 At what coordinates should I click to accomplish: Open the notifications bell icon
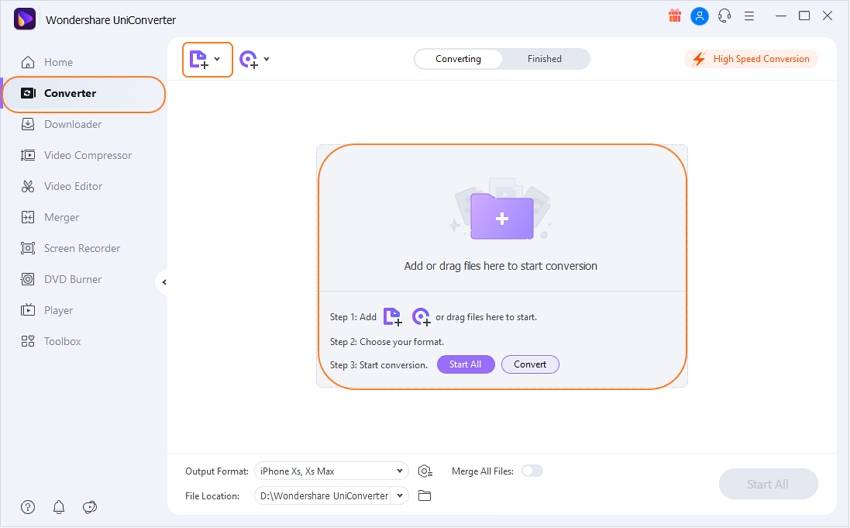[x=59, y=507]
